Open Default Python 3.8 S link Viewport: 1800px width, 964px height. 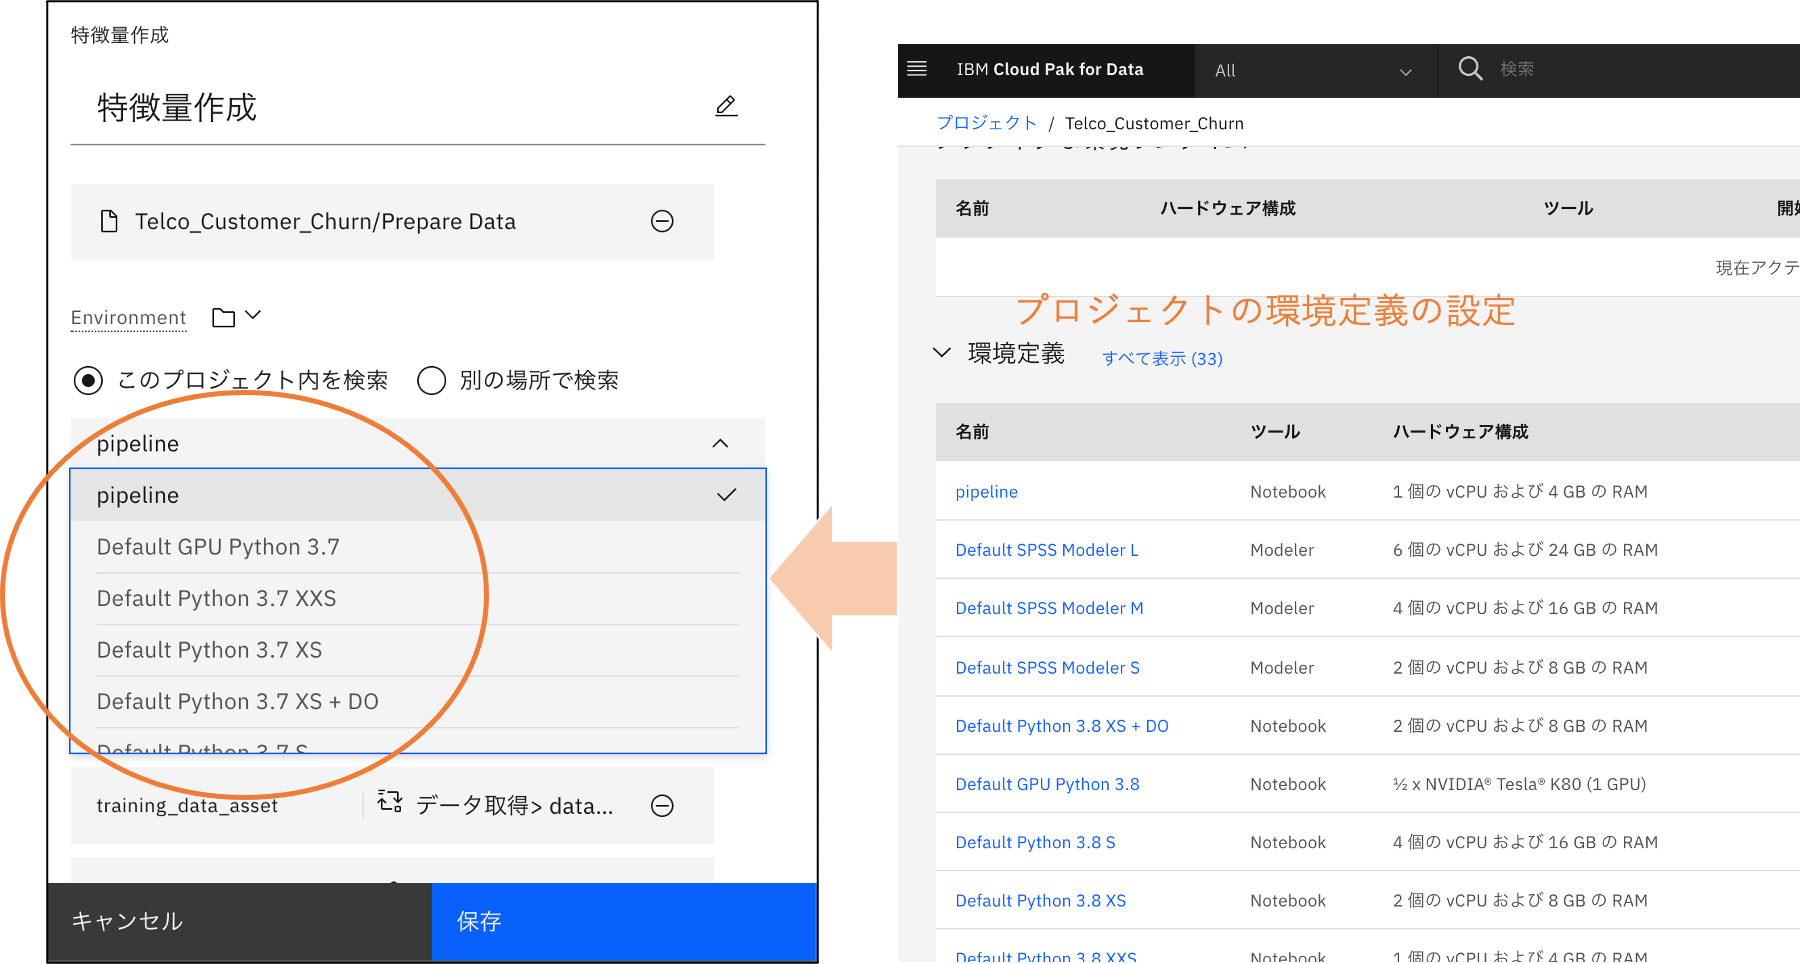point(1035,842)
